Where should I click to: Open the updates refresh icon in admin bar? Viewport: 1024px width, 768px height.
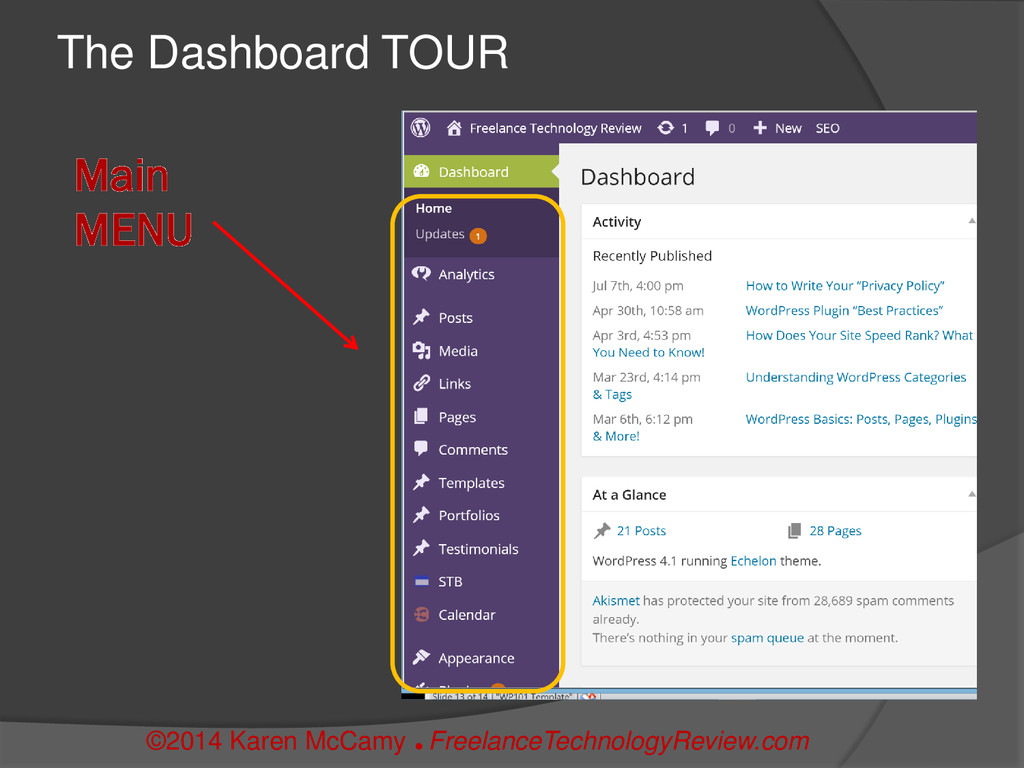coord(665,128)
